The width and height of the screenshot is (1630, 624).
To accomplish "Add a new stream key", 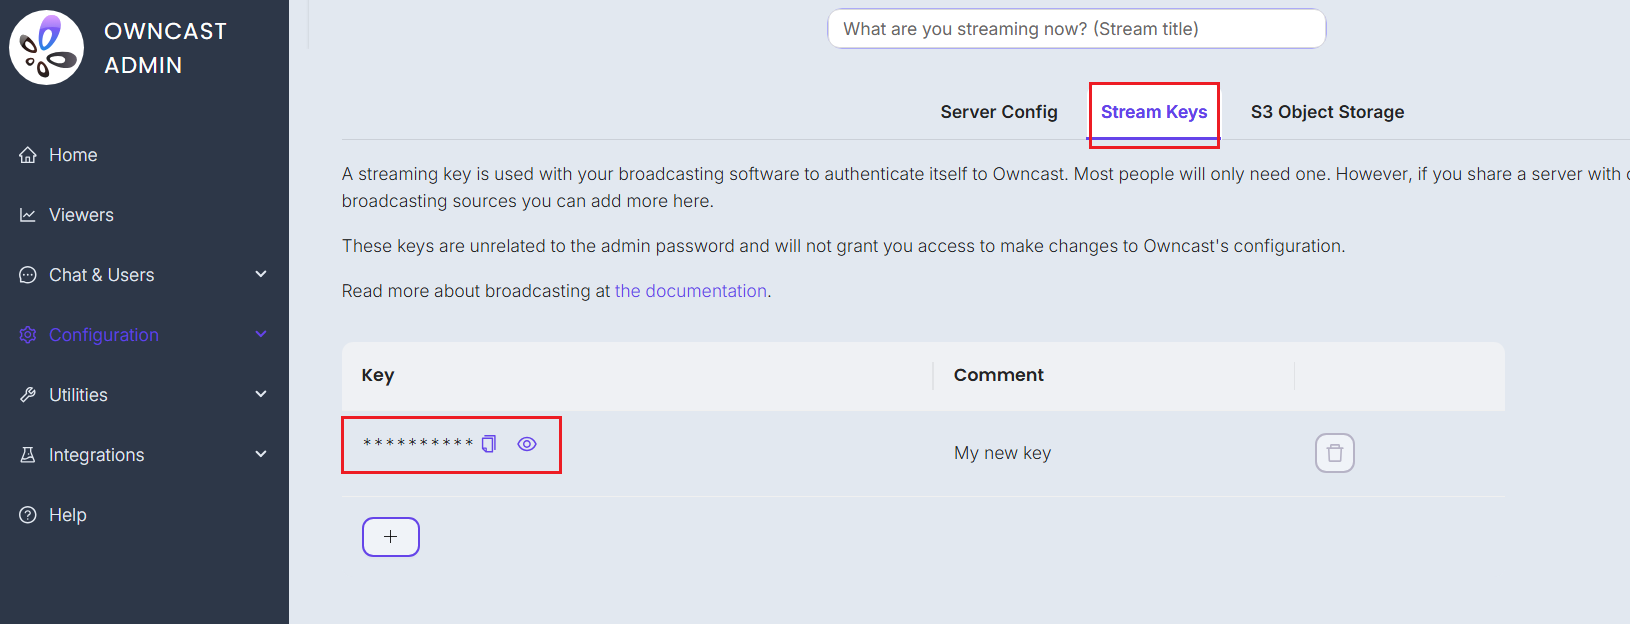I will point(391,537).
